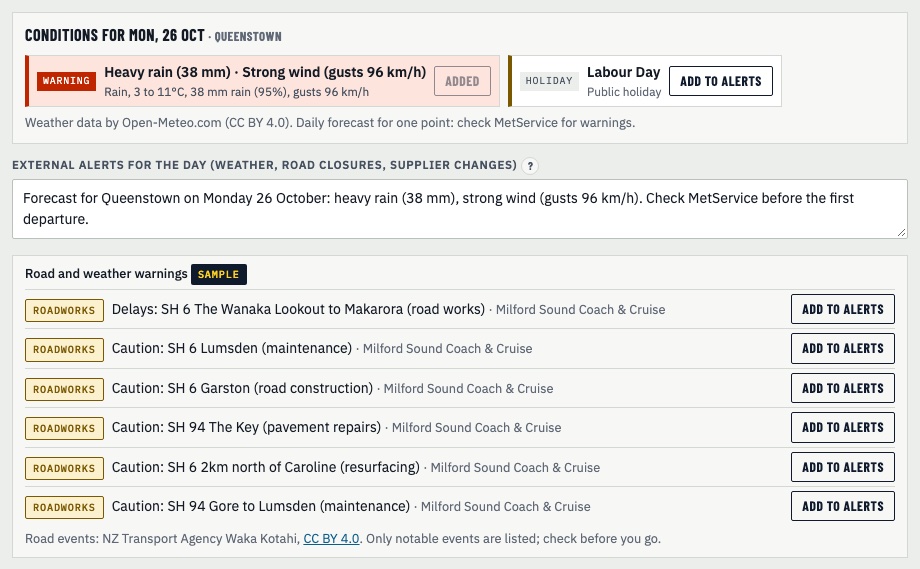Click 'Conditions for Mon, 26 Oct' heading
920x569 pixels.
[114, 35]
